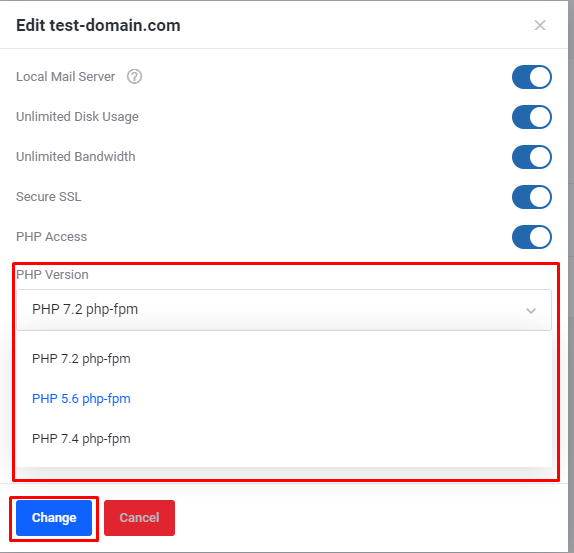Disable the Unlimited Disk Usage switch
Viewport: 574px width, 553px height.
pyautogui.click(x=532, y=117)
